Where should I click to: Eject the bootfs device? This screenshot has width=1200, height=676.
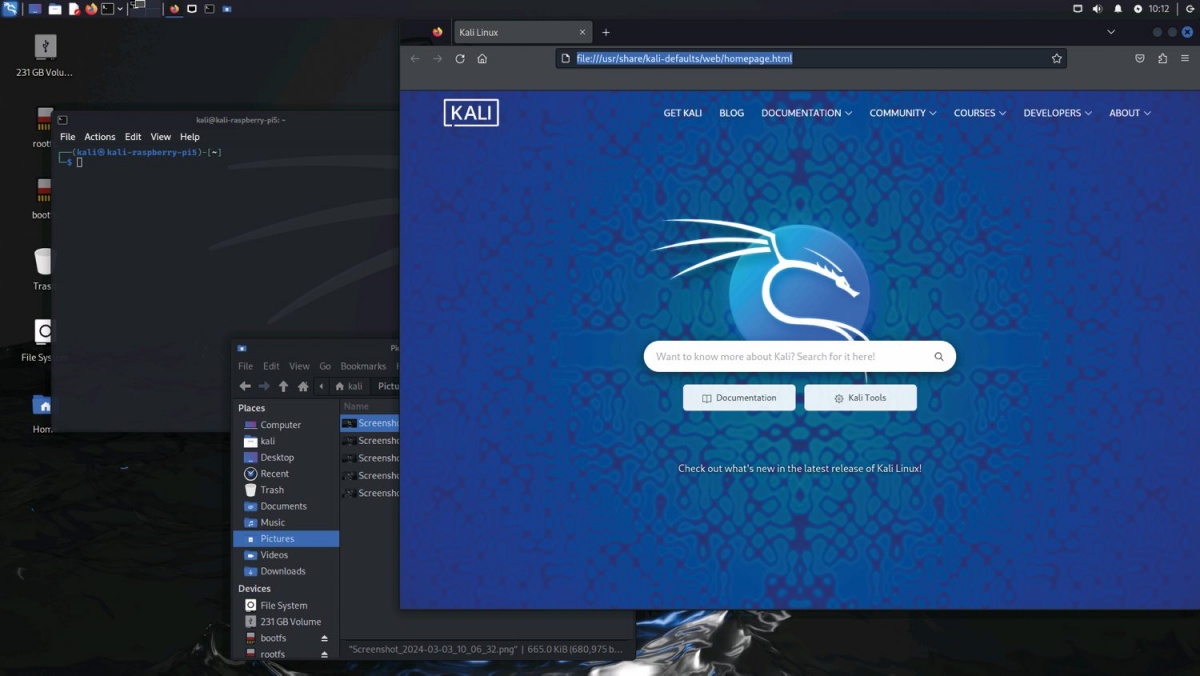(x=324, y=638)
